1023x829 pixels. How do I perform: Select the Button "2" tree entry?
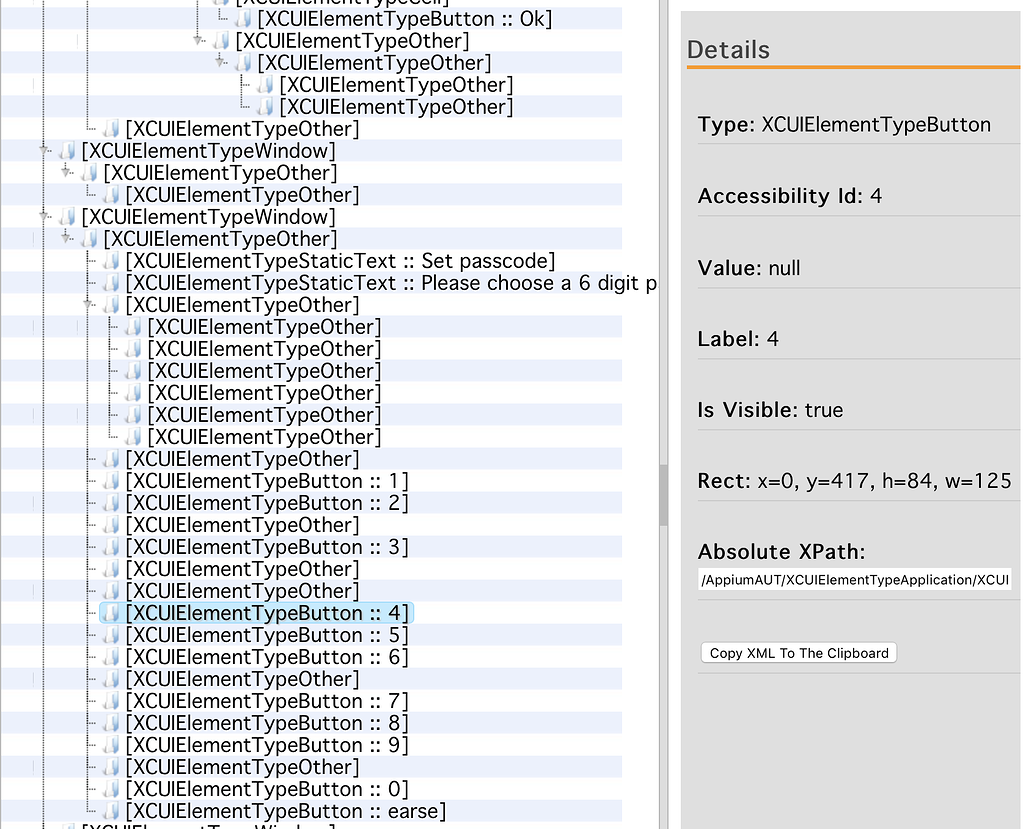[265, 502]
